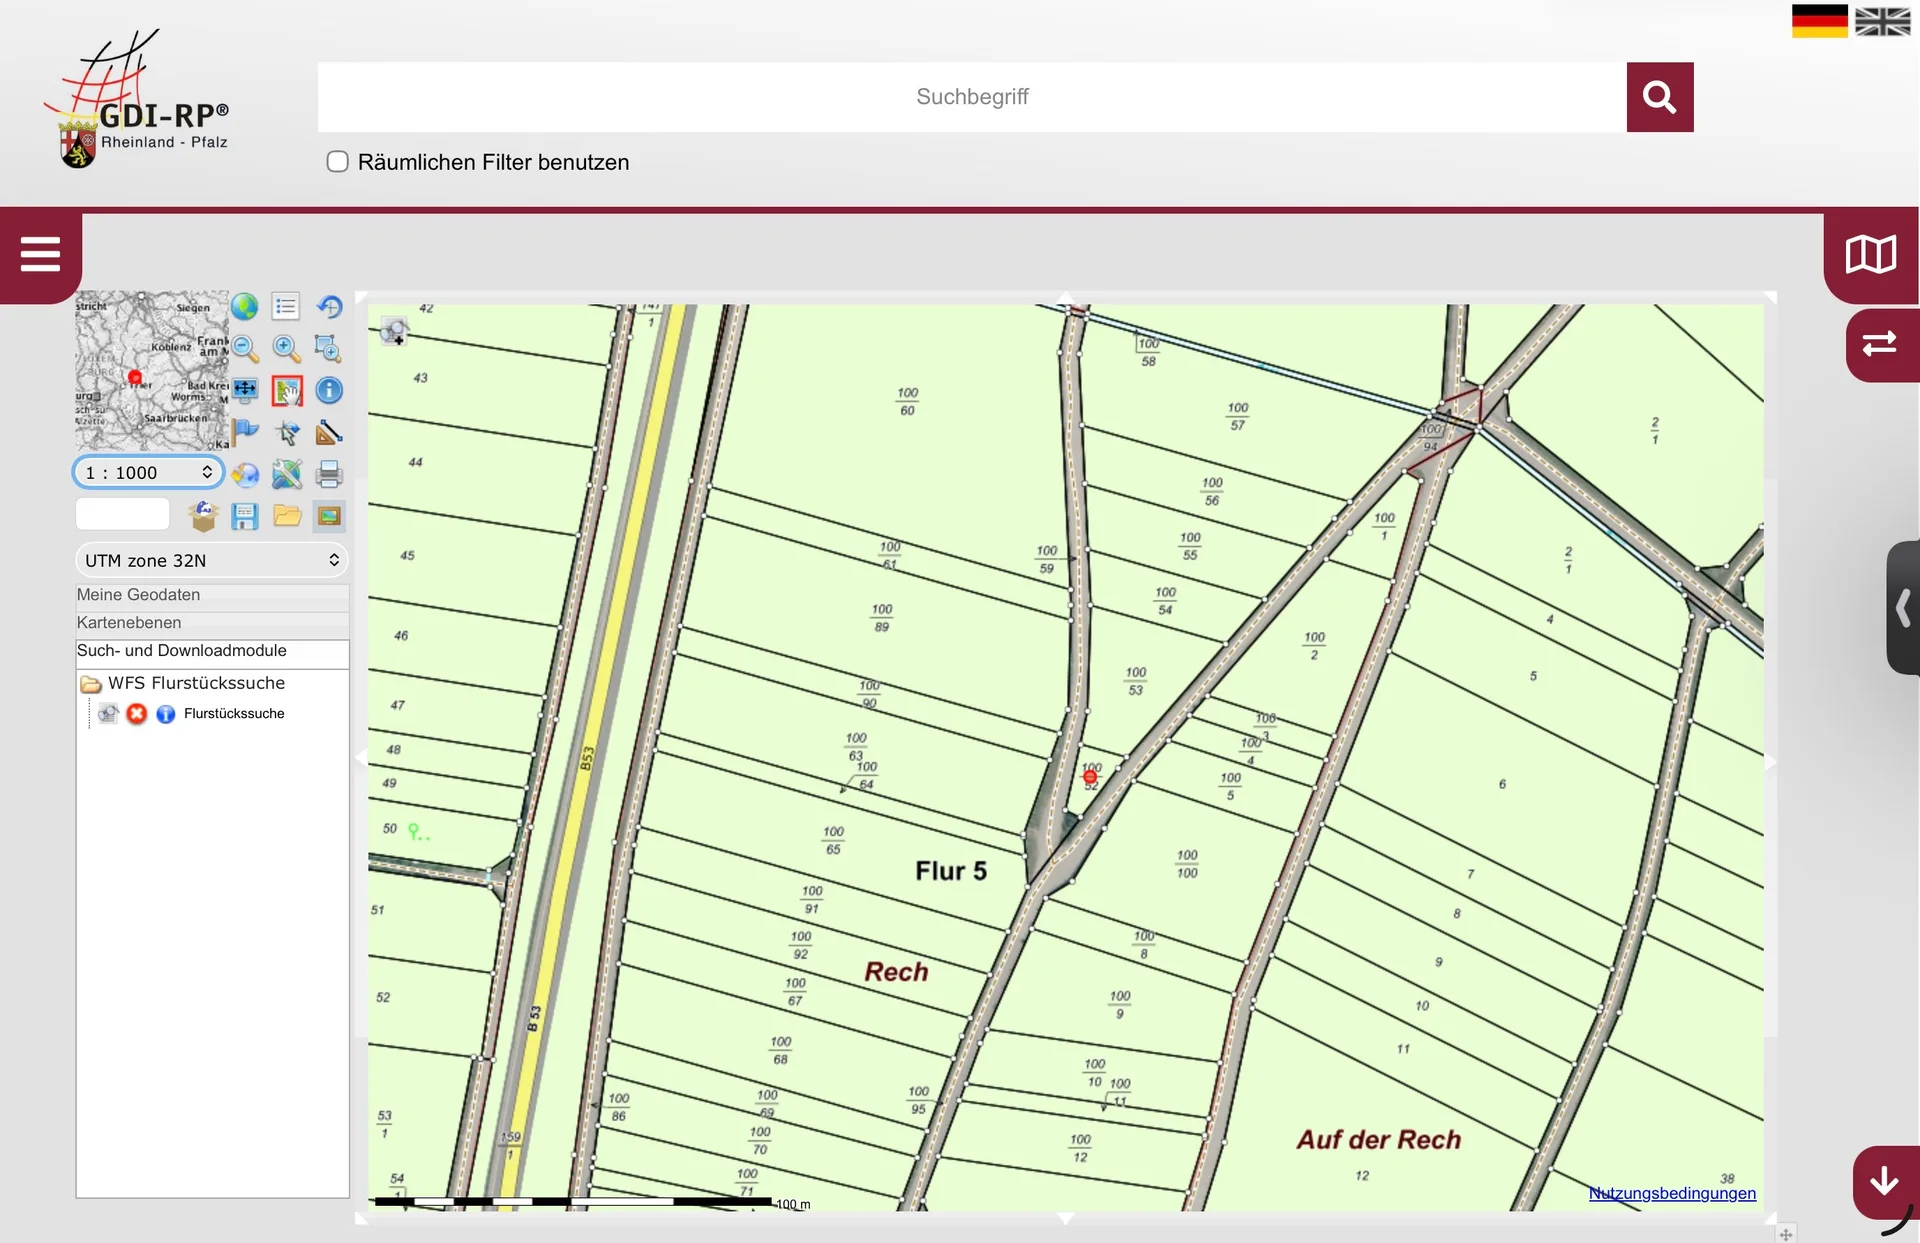Click the zoom back history icon
1920x1243 pixels.
tap(329, 307)
